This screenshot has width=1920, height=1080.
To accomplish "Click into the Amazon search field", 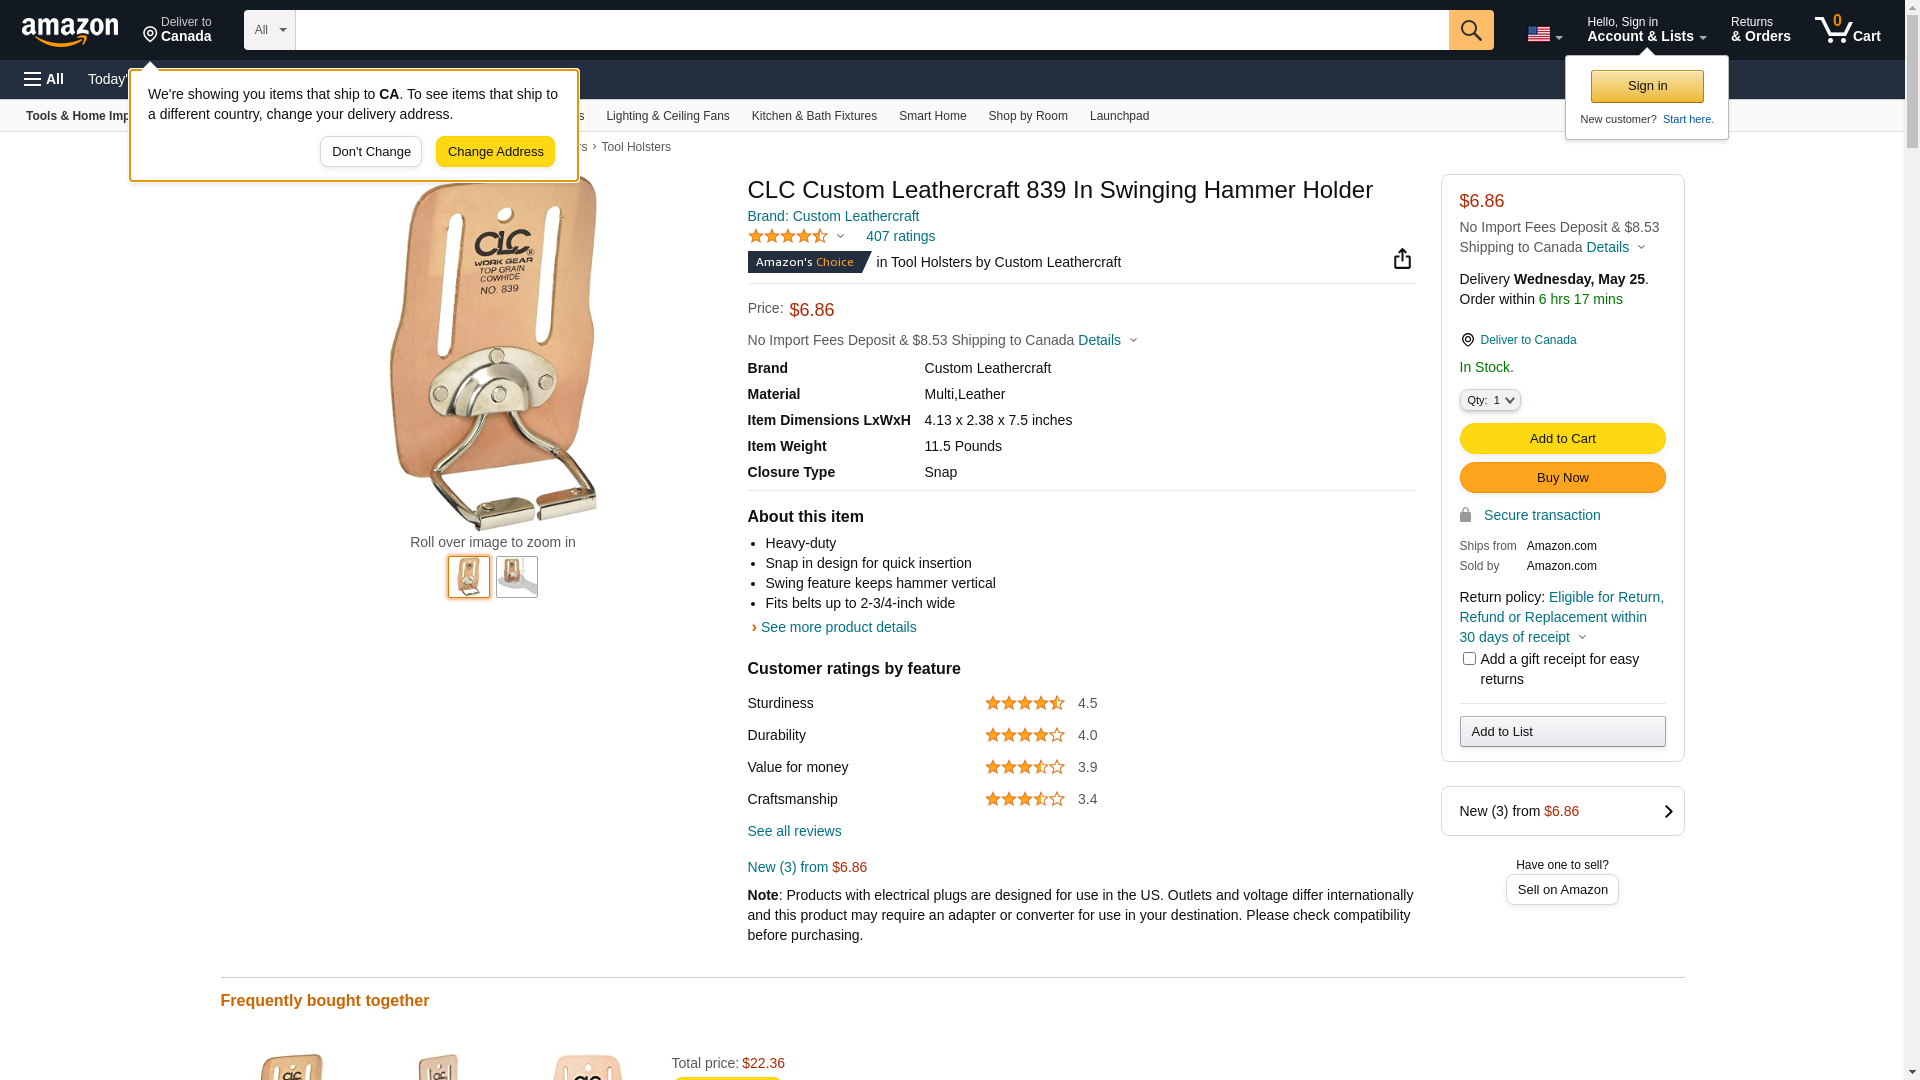I will point(872,30).
